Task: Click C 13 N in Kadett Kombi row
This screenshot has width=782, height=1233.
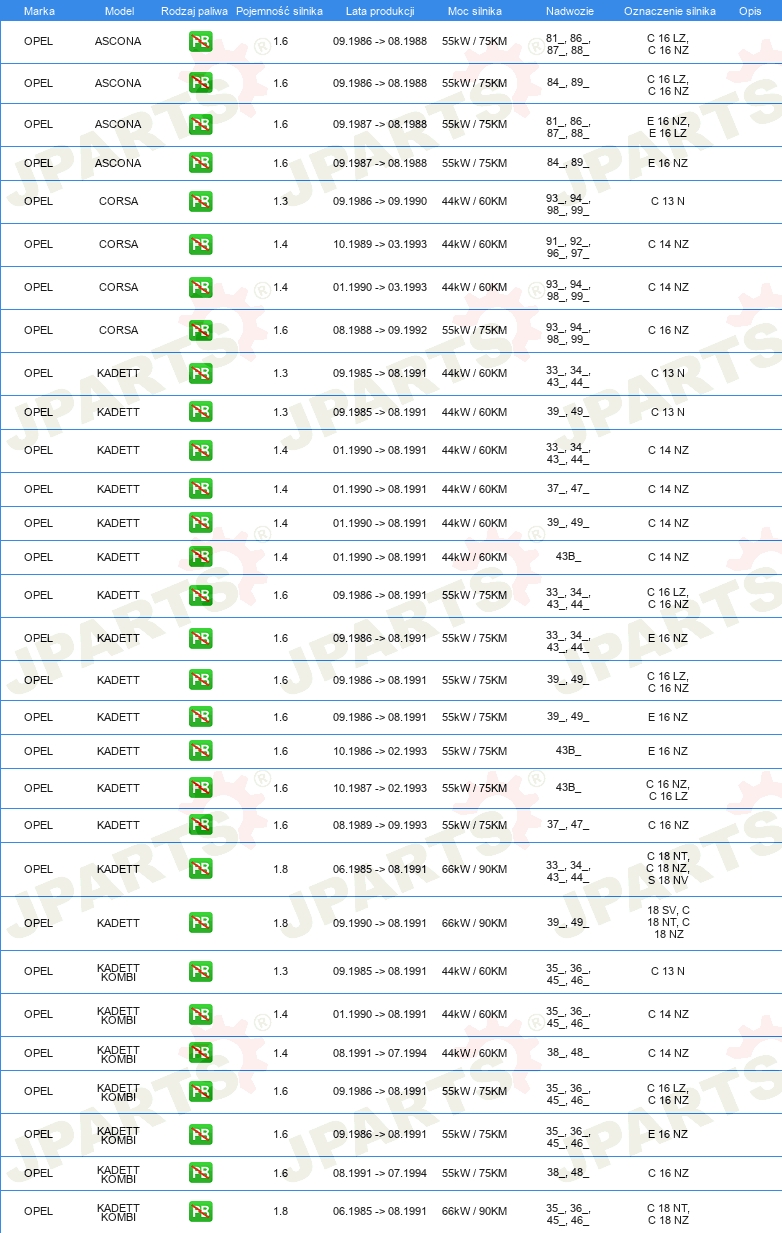Action: (x=668, y=971)
